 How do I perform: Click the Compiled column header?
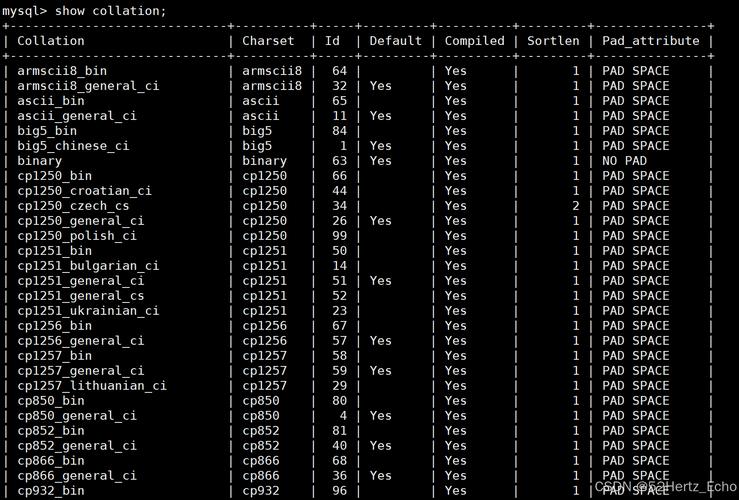click(474, 41)
